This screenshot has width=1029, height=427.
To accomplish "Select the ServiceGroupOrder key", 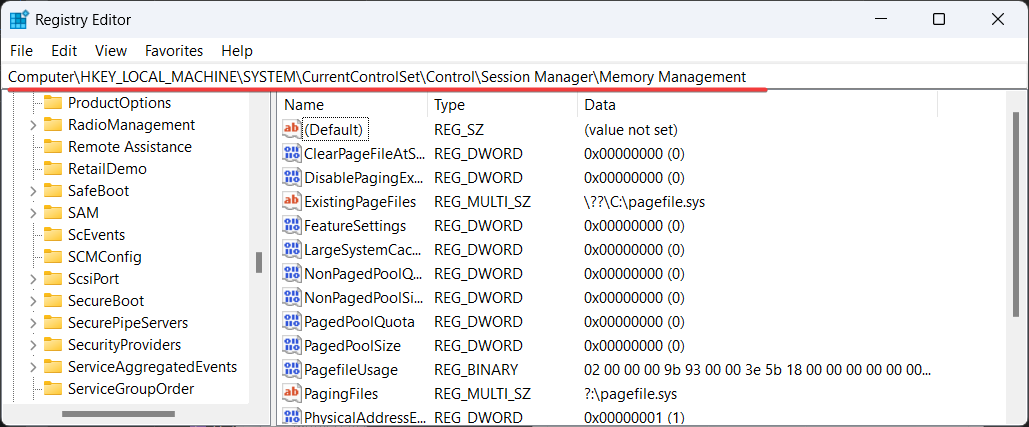I will click(131, 389).
